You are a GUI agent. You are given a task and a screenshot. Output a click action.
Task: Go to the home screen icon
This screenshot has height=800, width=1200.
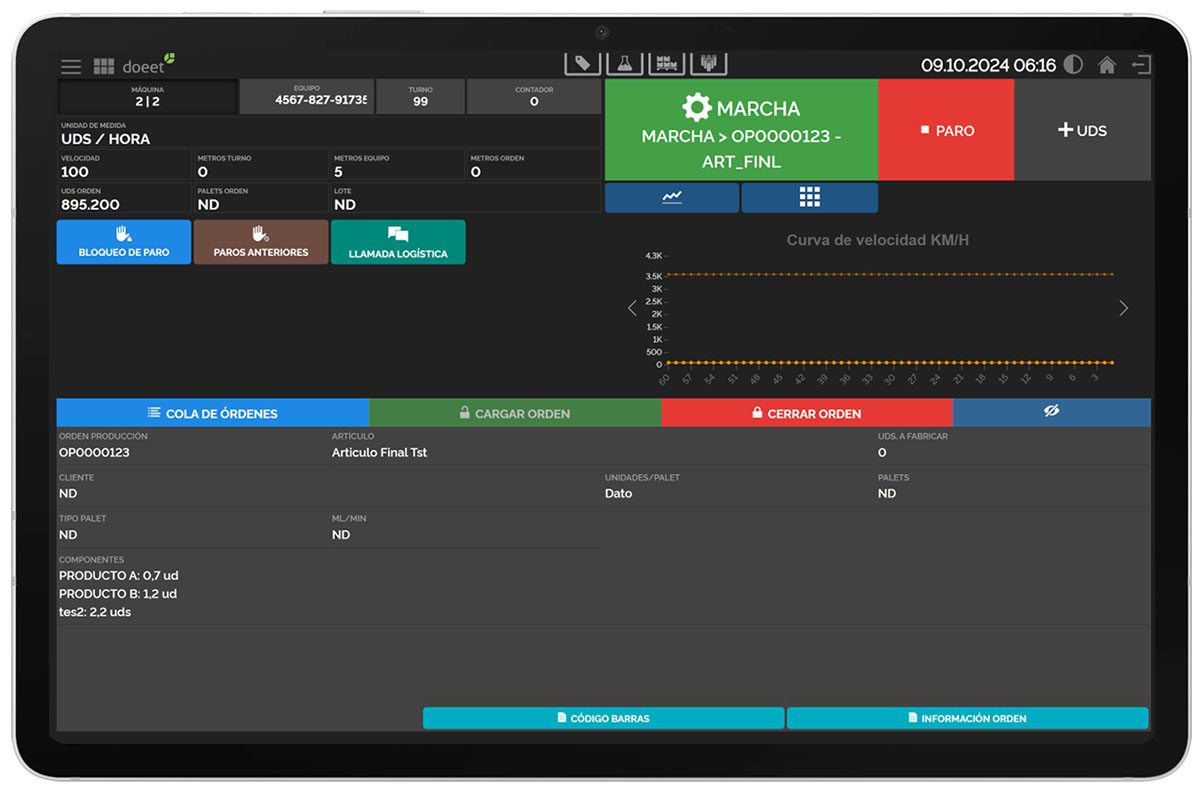1107,66
